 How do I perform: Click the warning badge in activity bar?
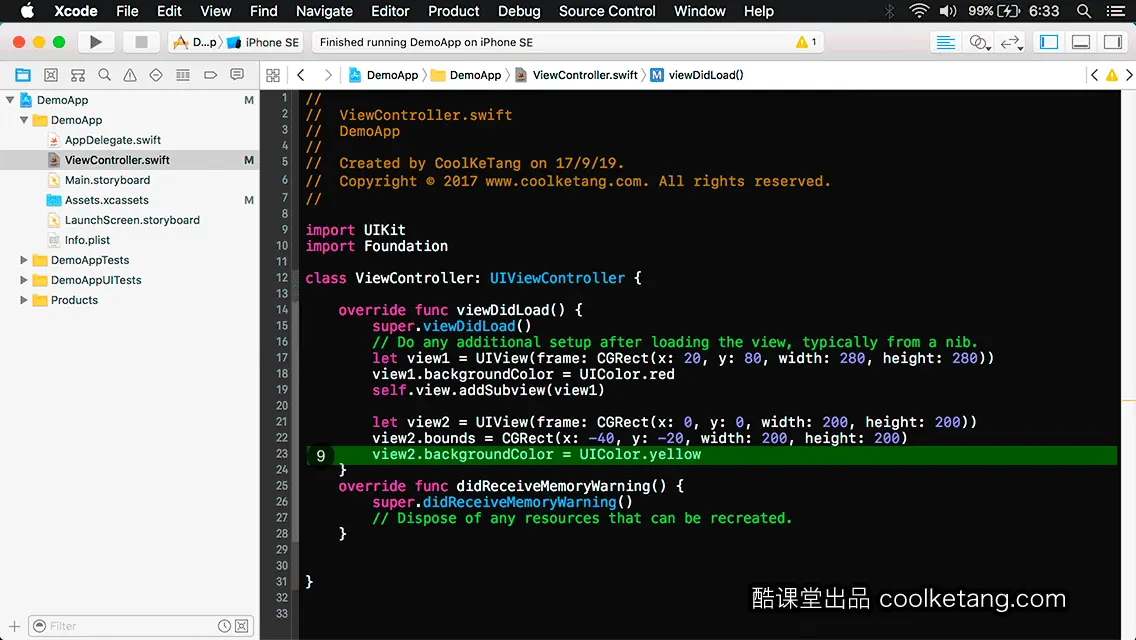point(806,42)
